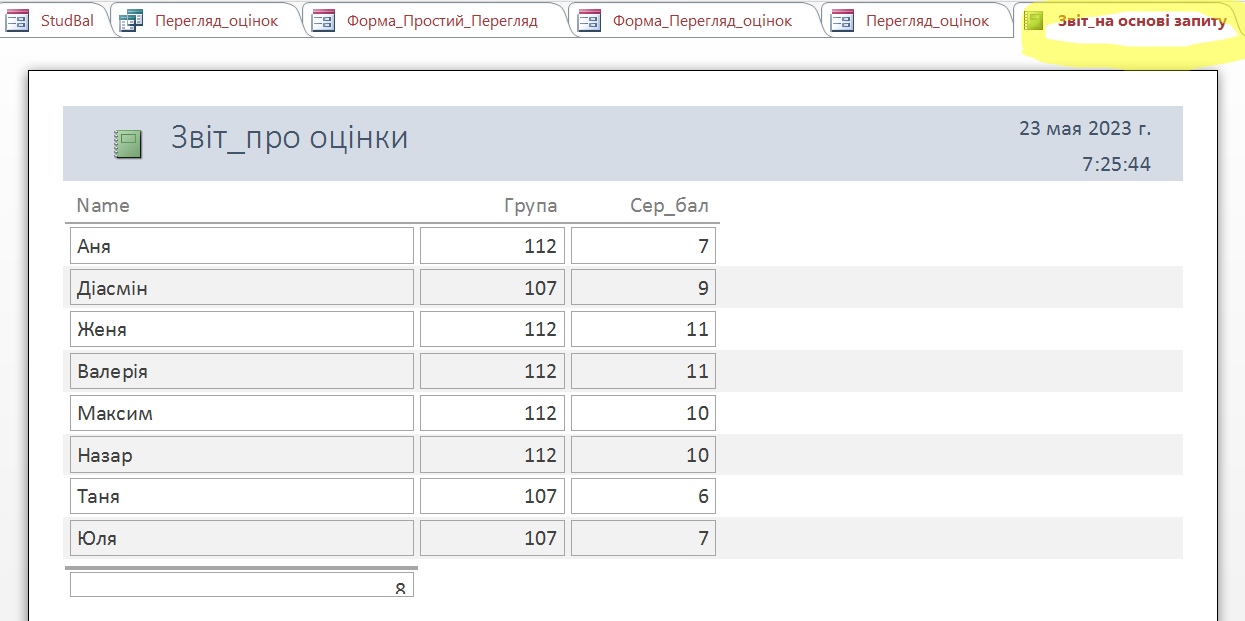
Task: Click the name field containing Аня
Action: [241, 246]
